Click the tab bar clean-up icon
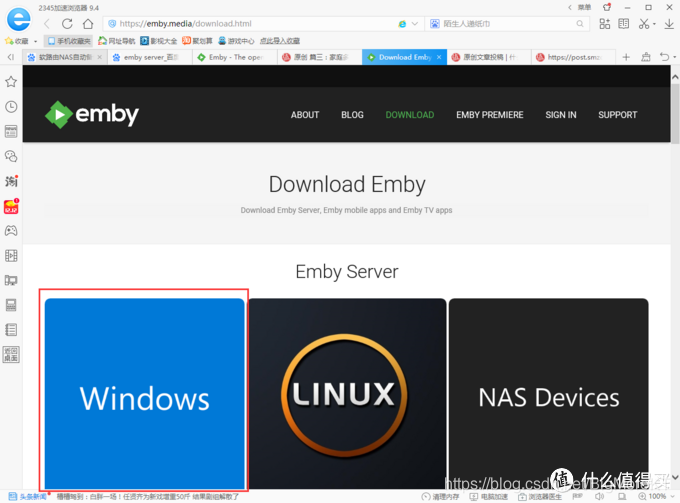This screenshot has width=680, height=503. coord(646,57)
